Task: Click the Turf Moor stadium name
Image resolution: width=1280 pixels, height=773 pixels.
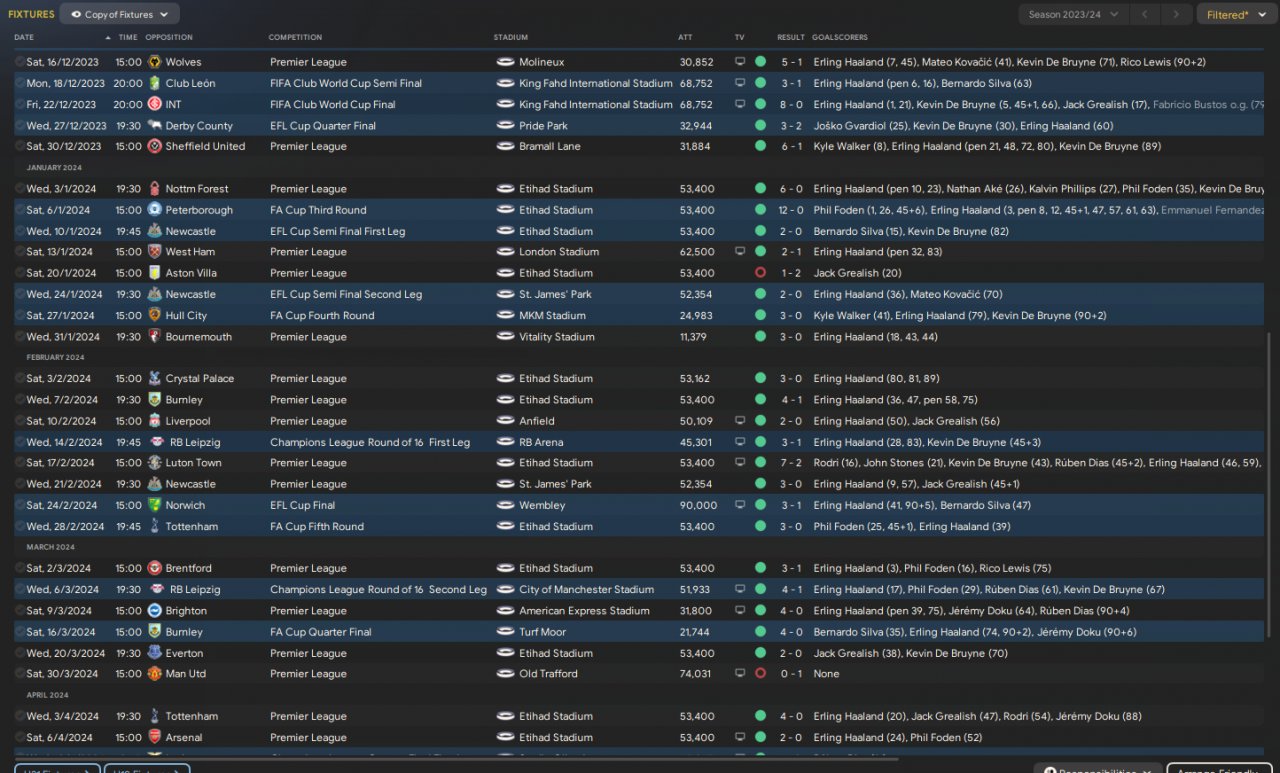Action: click(543, 632)
